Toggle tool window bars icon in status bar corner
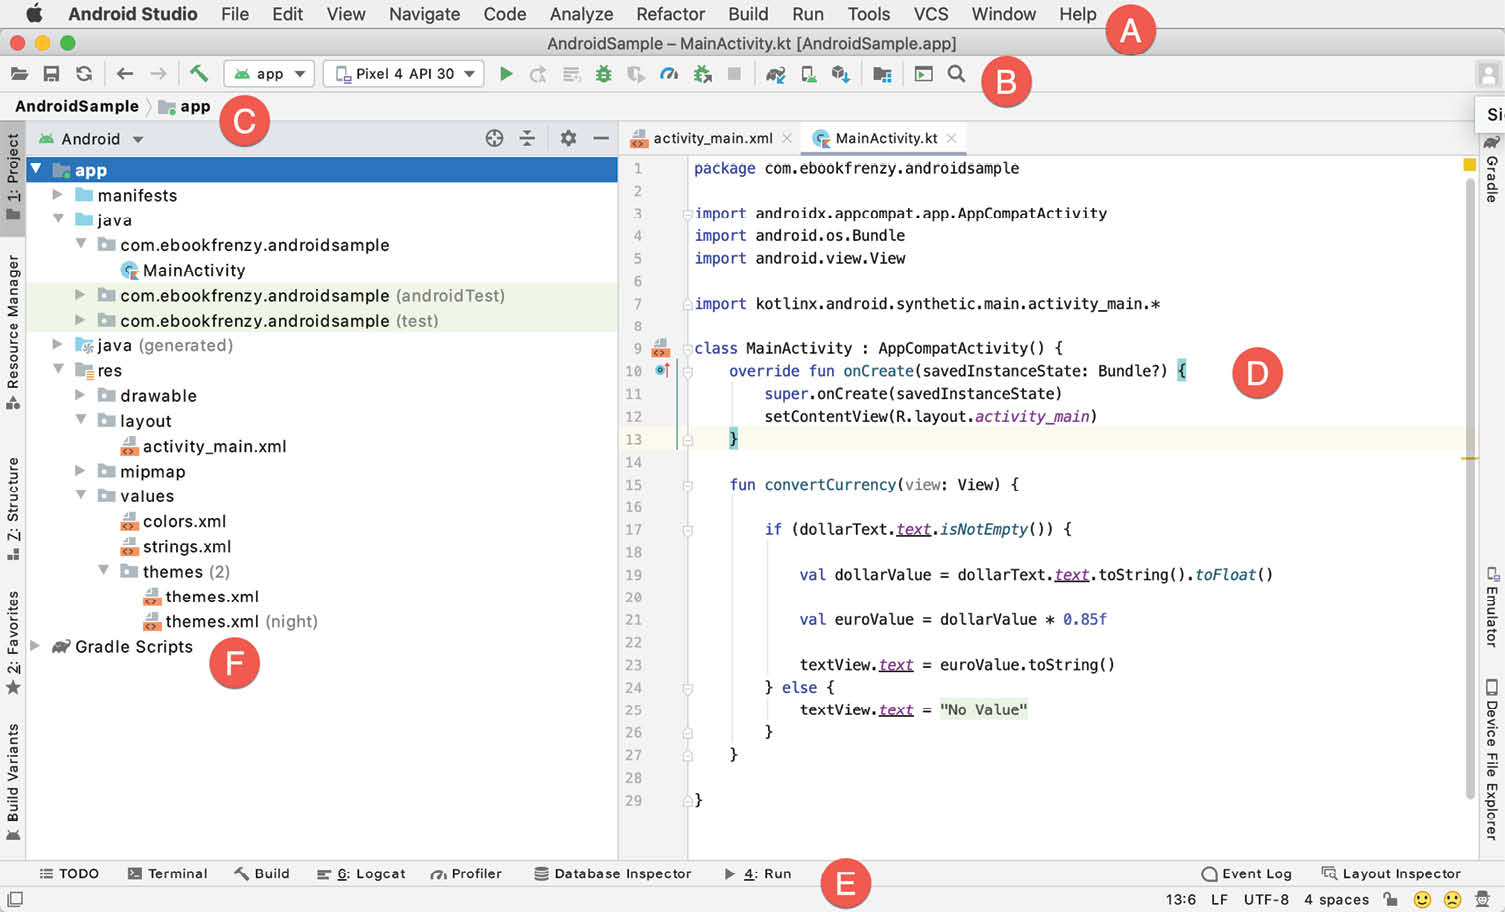Screen dimensions: 1505x912 [14, 899]
